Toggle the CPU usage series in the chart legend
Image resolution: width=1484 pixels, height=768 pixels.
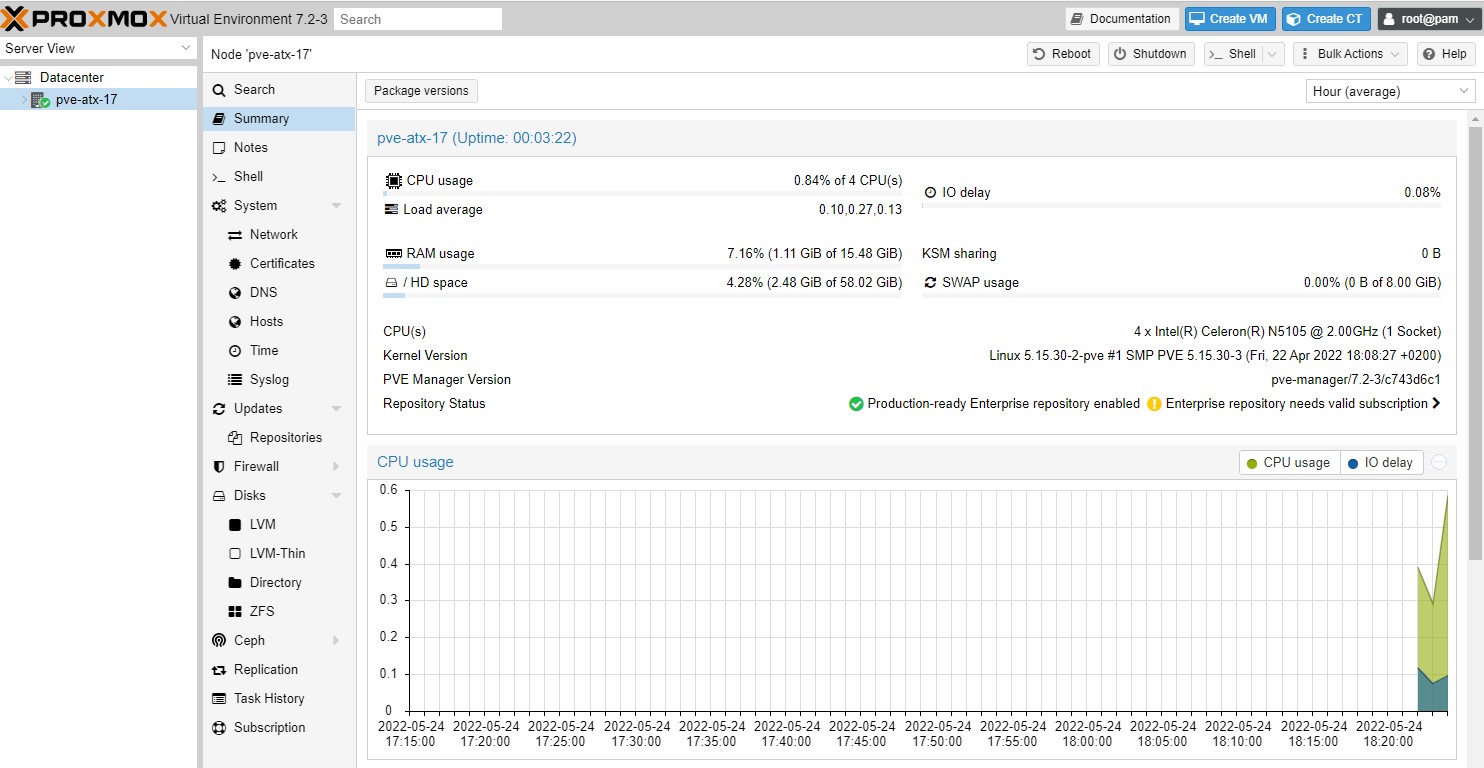tap(1289, 462)
